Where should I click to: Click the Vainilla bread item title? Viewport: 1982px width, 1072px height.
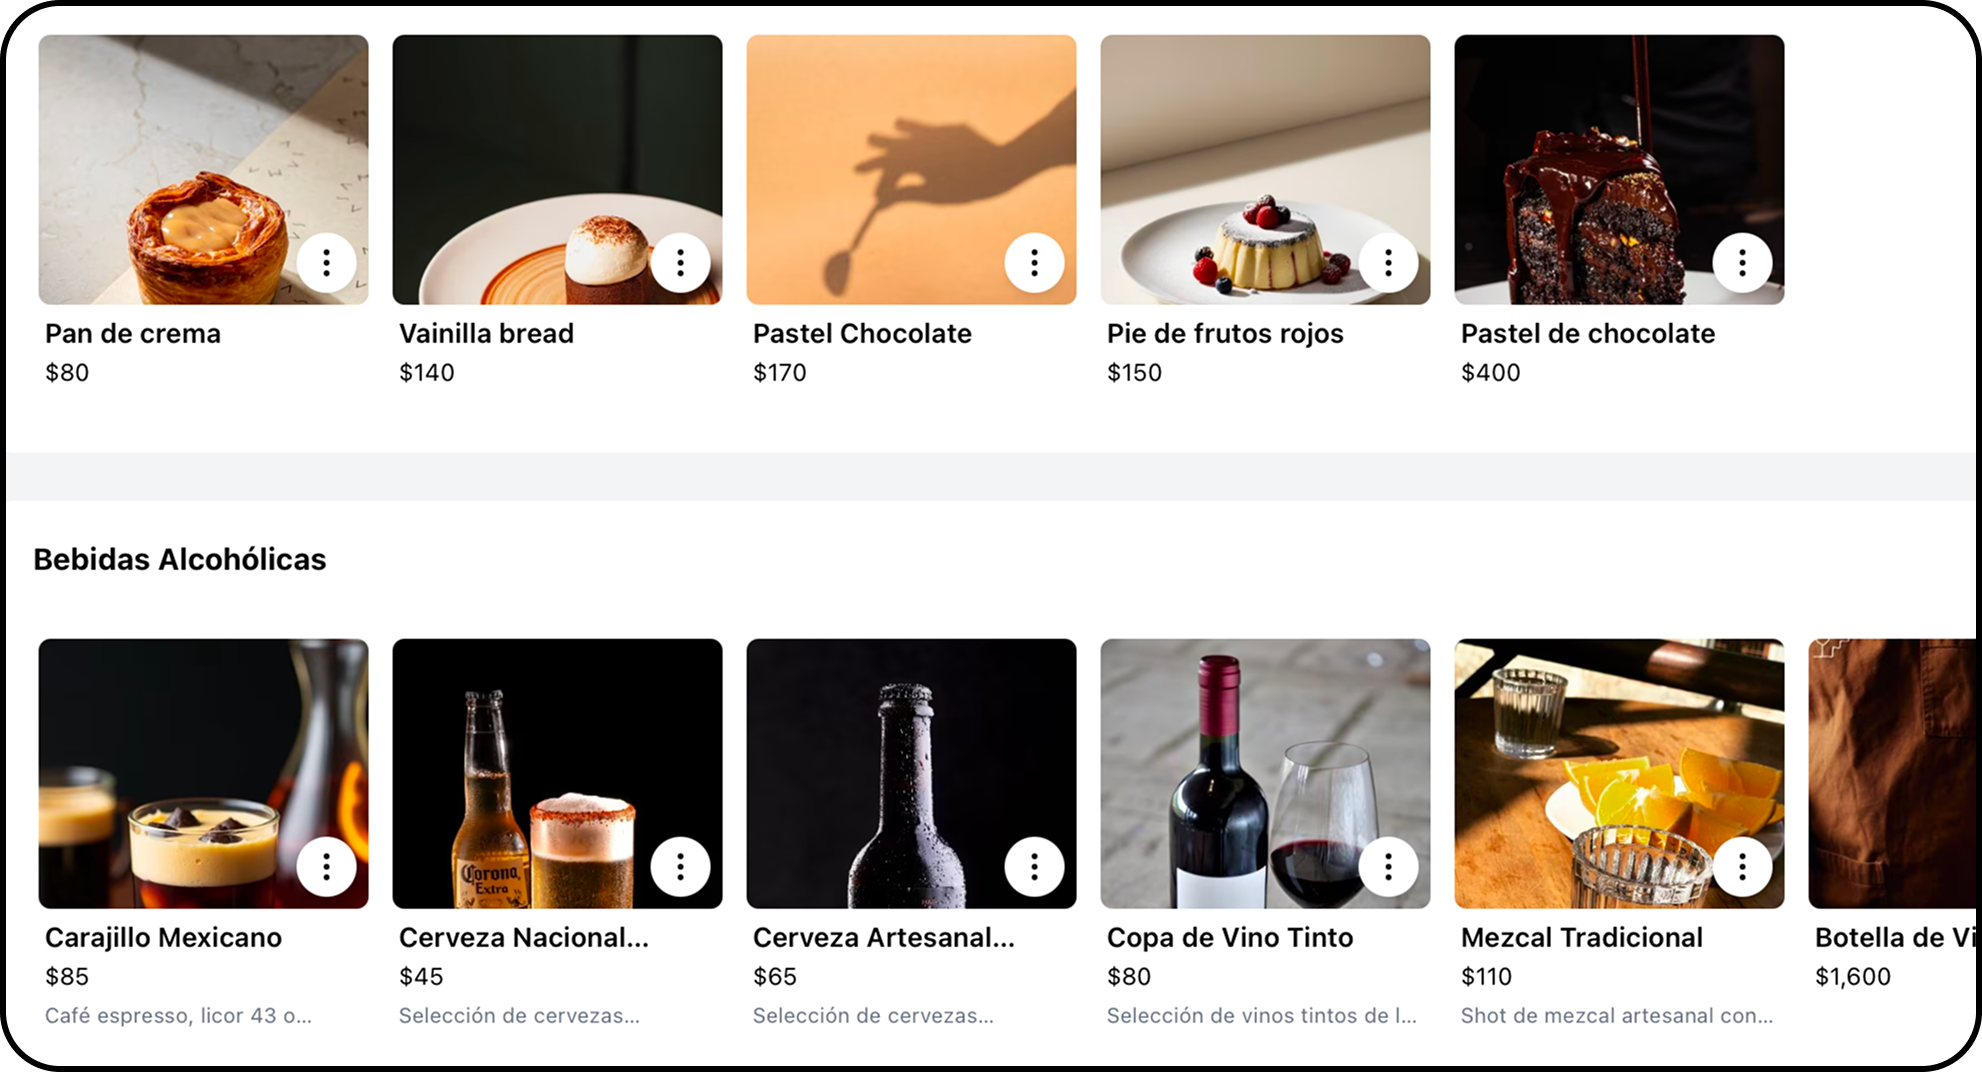486,334
